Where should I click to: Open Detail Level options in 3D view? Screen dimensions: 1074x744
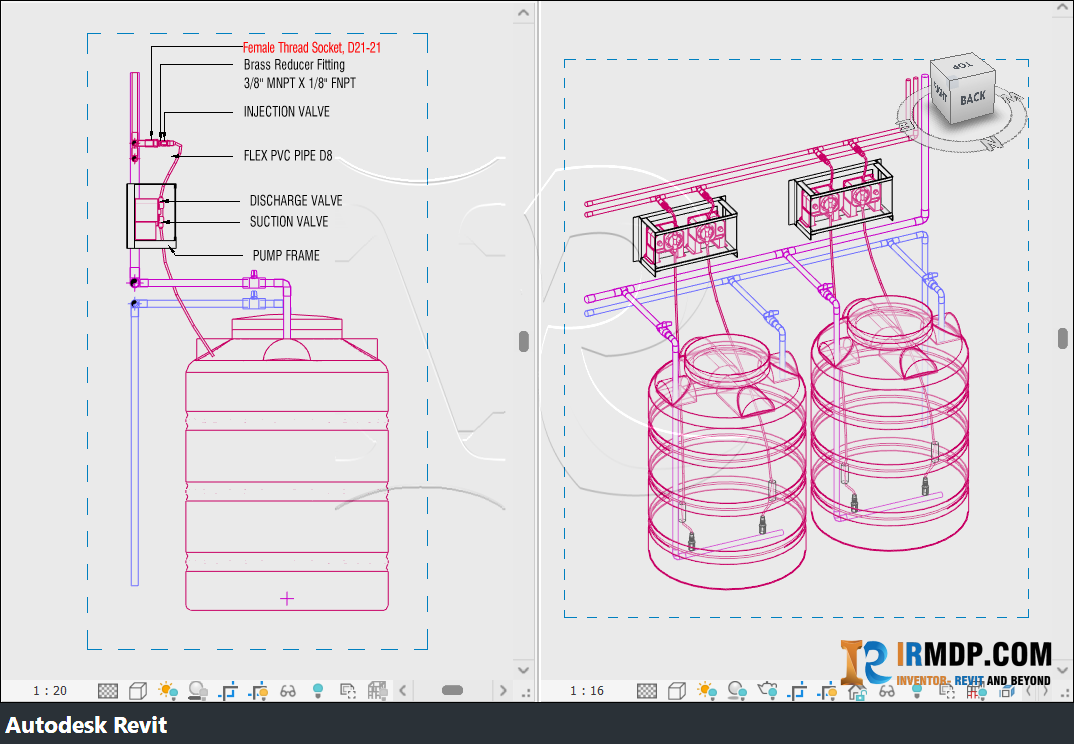pyautogui.click(x=647, y=691)
